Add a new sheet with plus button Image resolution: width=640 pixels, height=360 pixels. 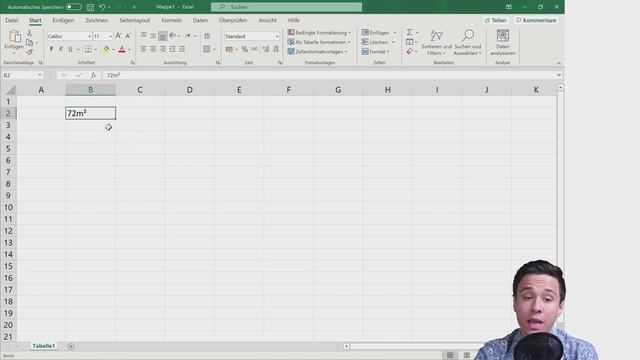click(x=71, y=347)
